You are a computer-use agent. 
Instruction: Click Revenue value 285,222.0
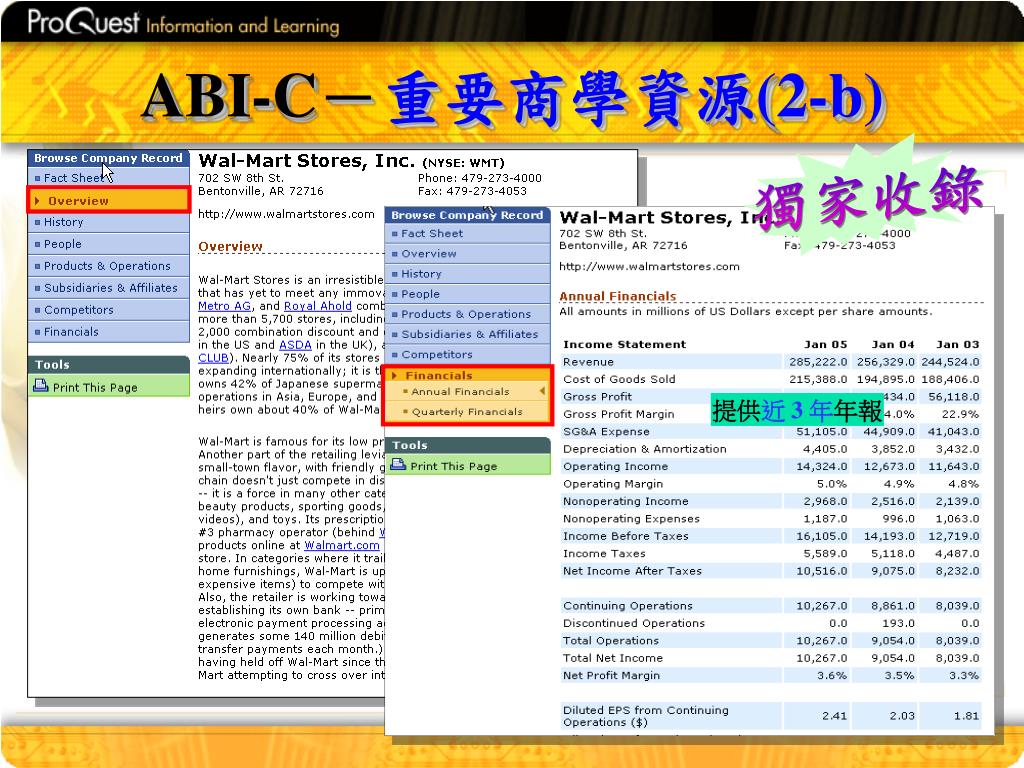[818, 362]
